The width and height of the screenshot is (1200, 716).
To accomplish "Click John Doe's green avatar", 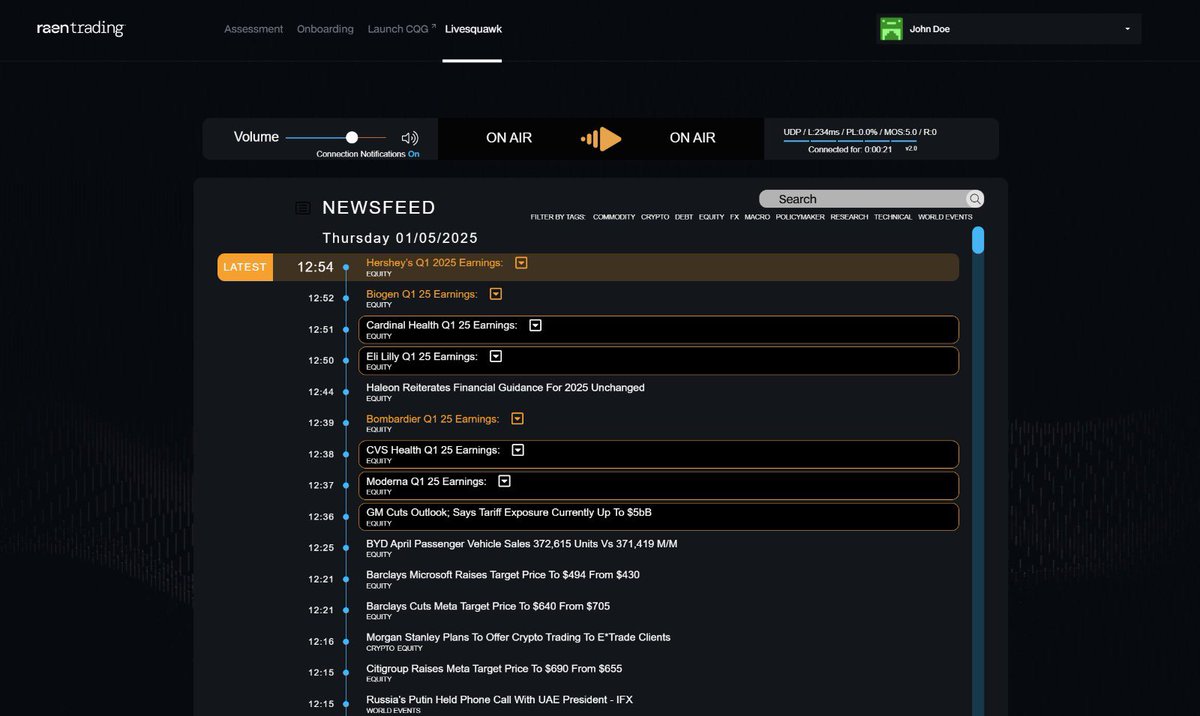I will [x=891, y=29].
